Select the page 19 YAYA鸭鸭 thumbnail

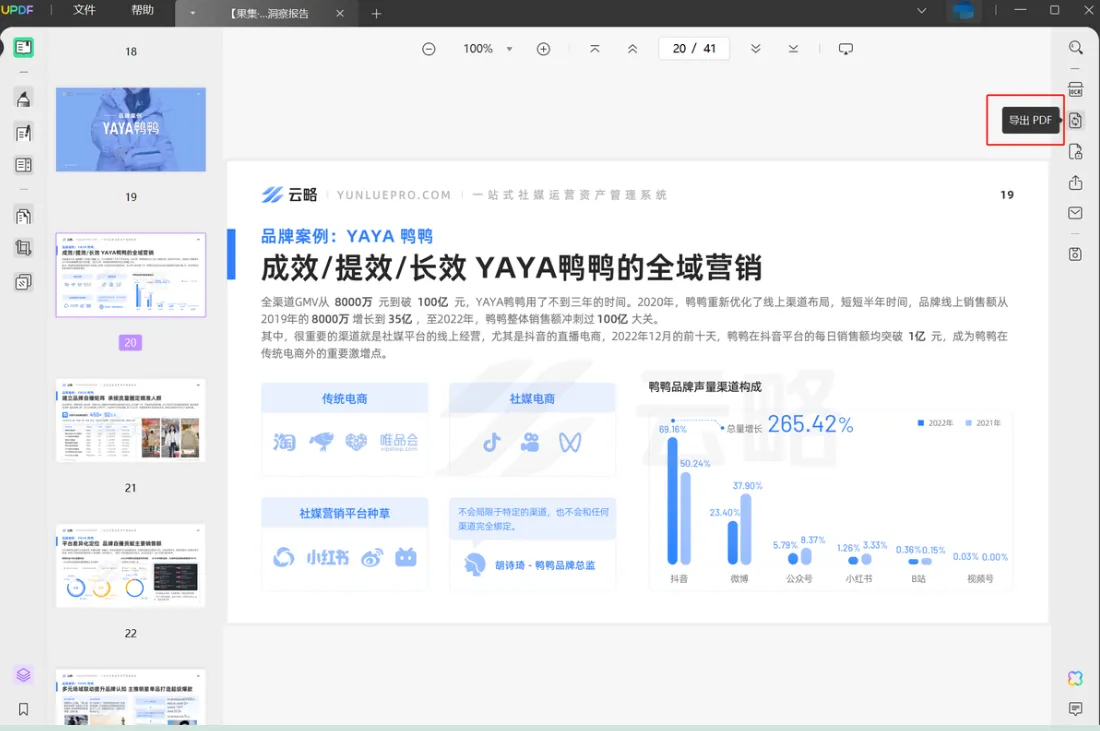click(x=131, y=130)
